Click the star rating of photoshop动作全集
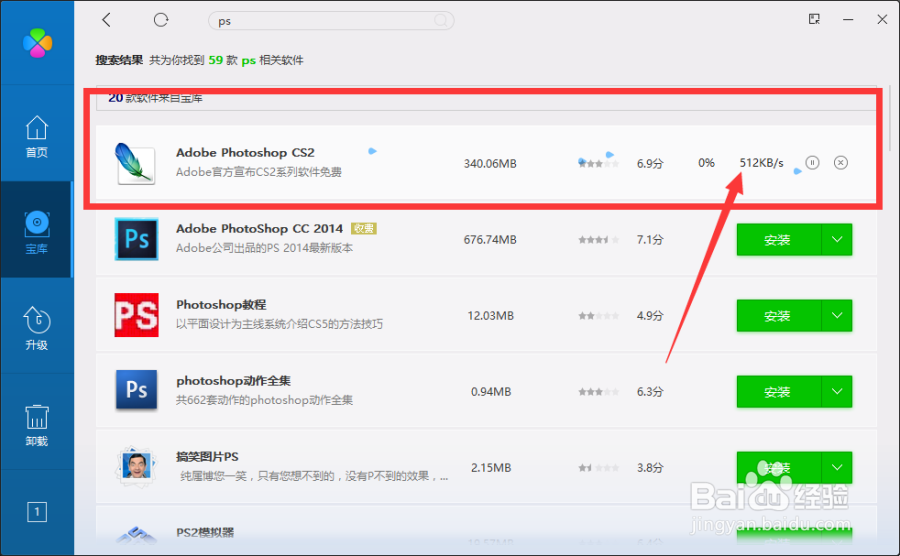The width and height of the screenshot is (900, 556). click(x=599, y=392)
